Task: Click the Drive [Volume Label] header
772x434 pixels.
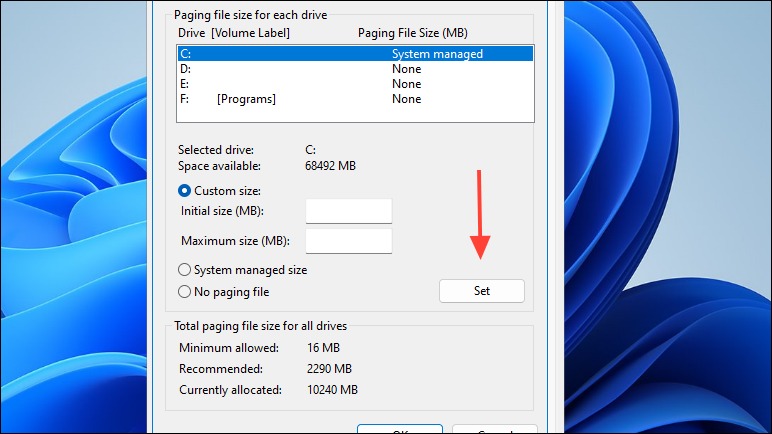Action: (x=234, y=33)
